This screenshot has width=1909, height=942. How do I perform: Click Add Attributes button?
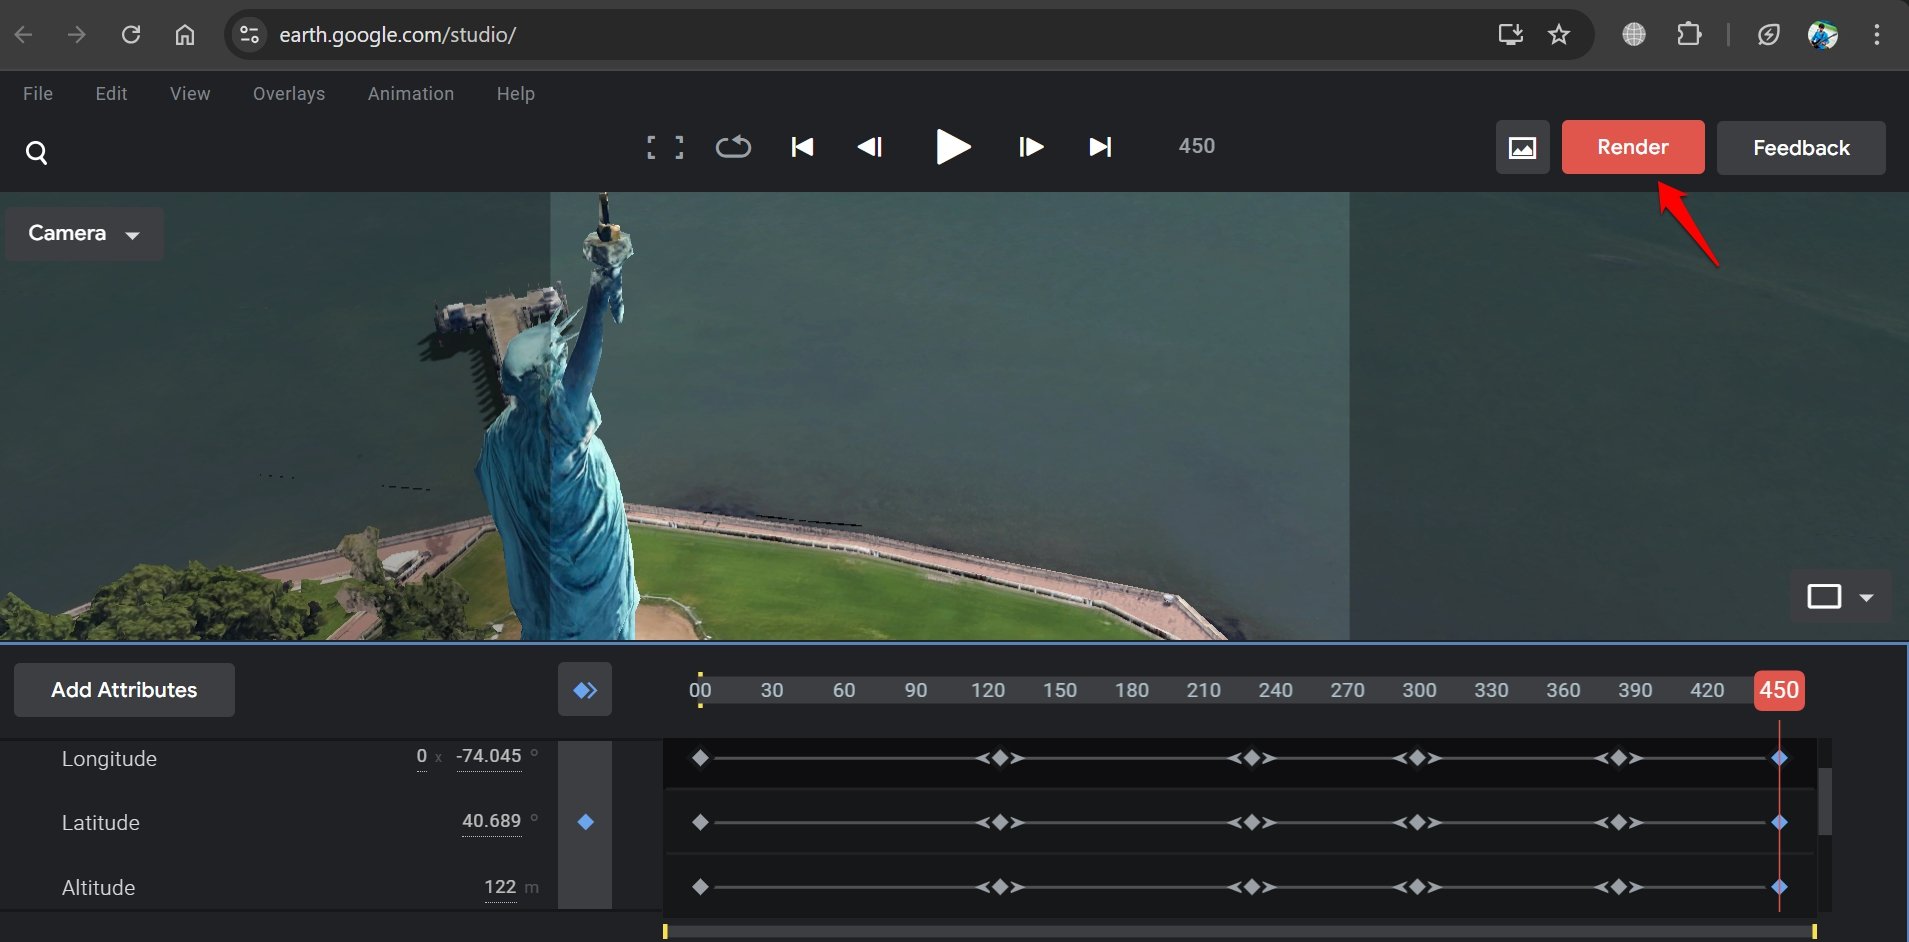point(124,690)
